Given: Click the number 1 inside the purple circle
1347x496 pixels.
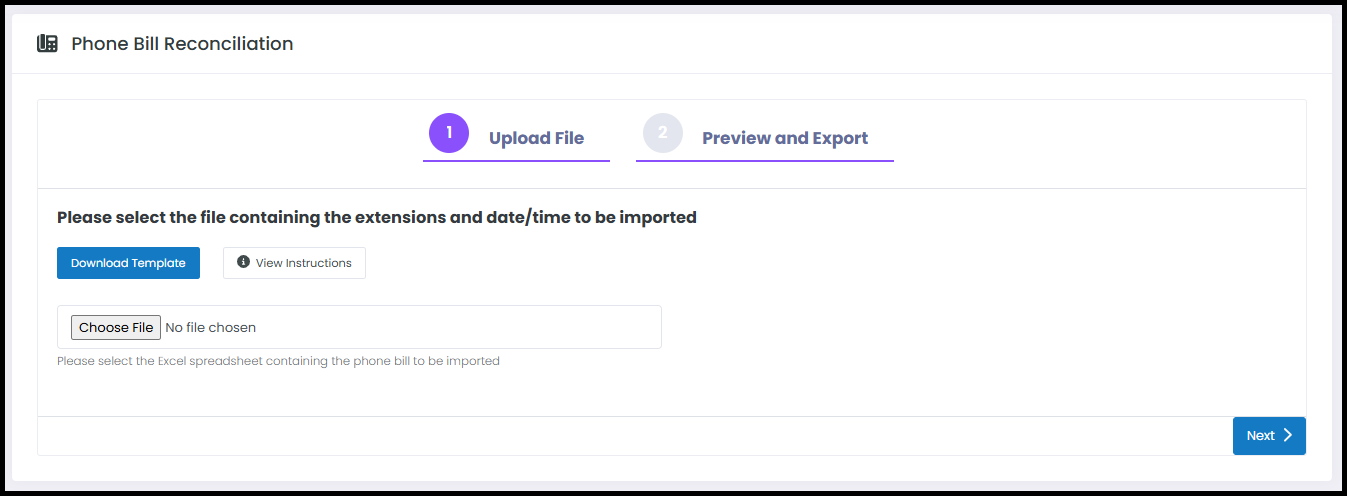Looking at the screenshot, I should point(449,133).
